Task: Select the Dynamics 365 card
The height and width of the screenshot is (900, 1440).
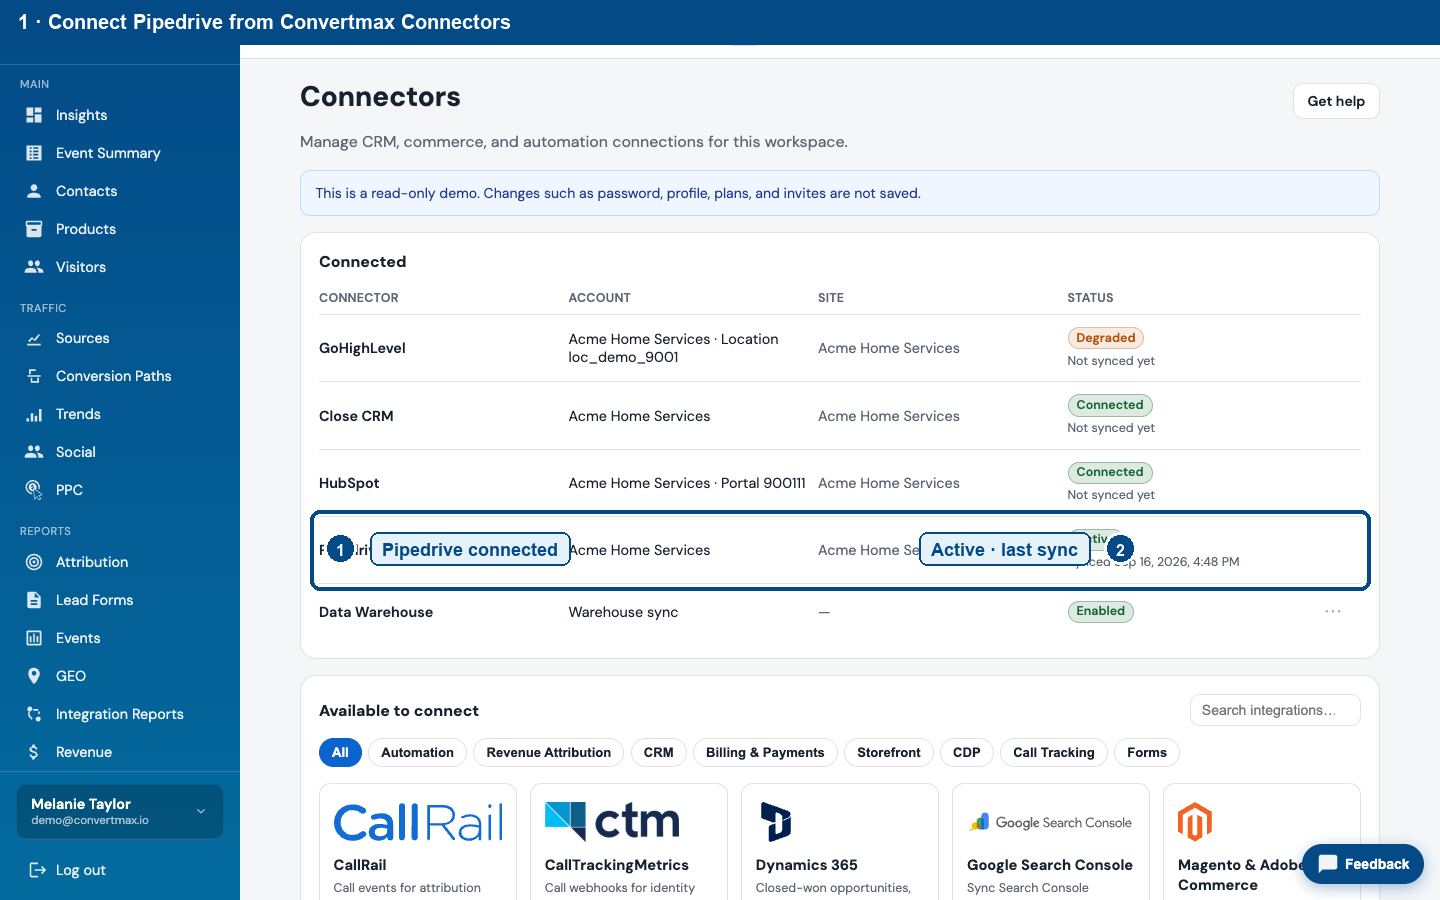Action: 840,842
